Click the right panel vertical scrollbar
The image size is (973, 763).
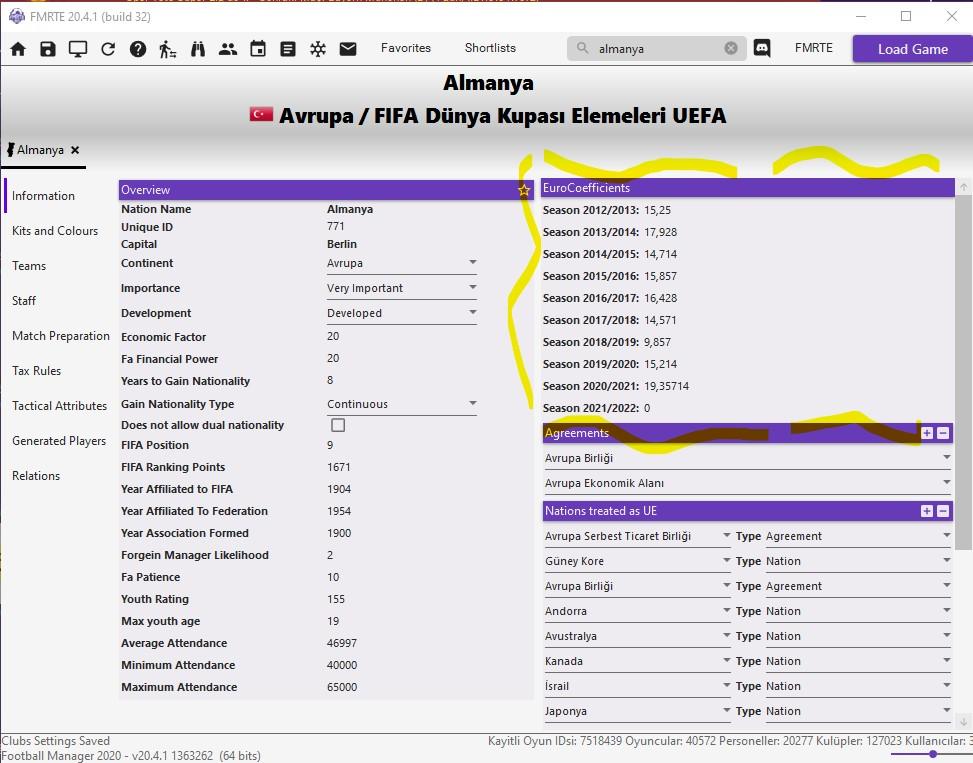pos(962,372)
